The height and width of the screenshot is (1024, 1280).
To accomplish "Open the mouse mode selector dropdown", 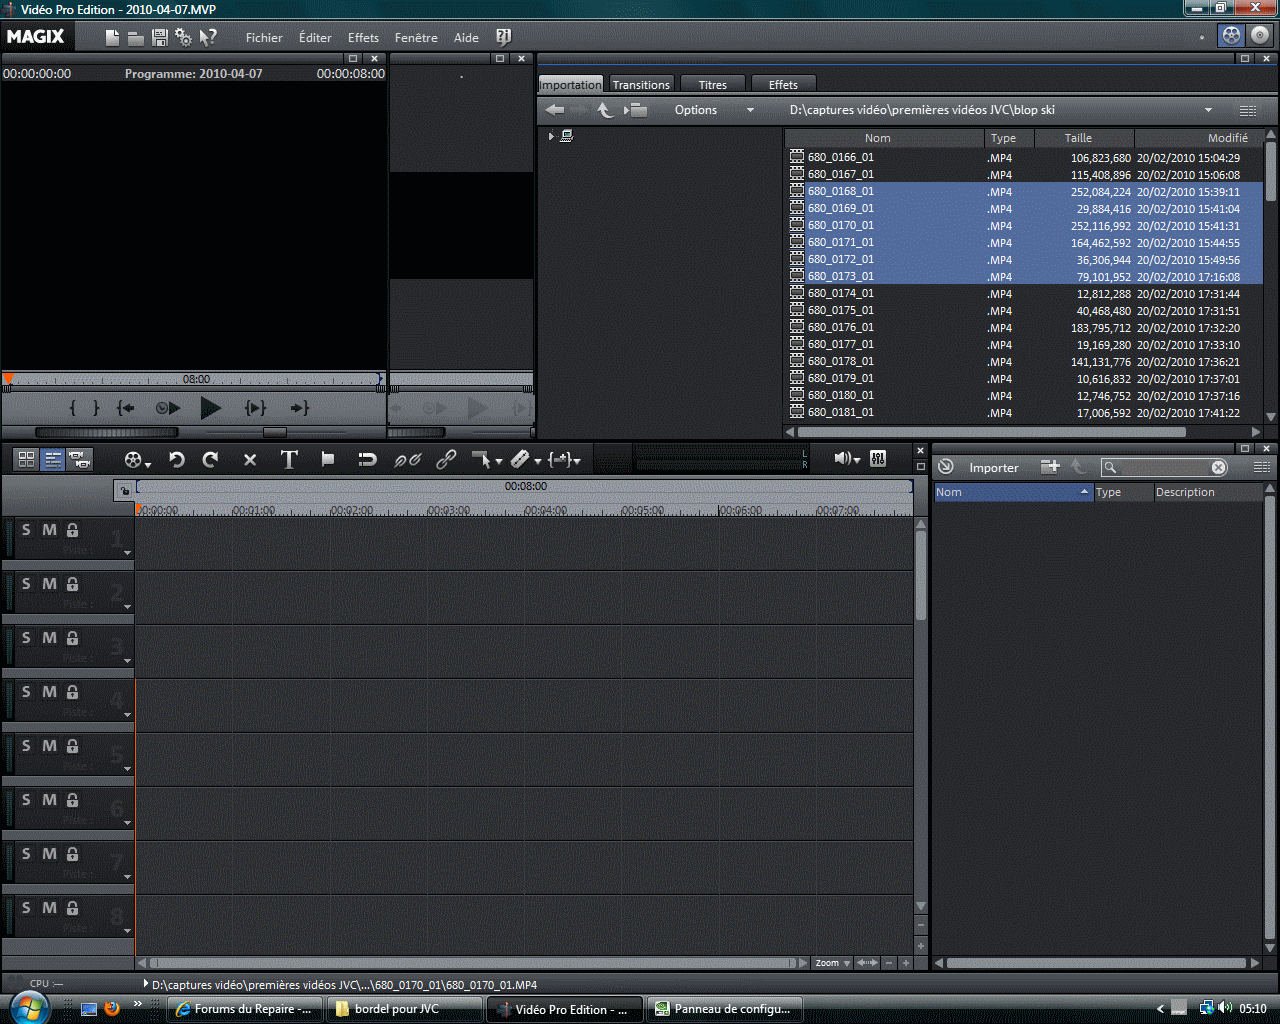I will [487, 459].
